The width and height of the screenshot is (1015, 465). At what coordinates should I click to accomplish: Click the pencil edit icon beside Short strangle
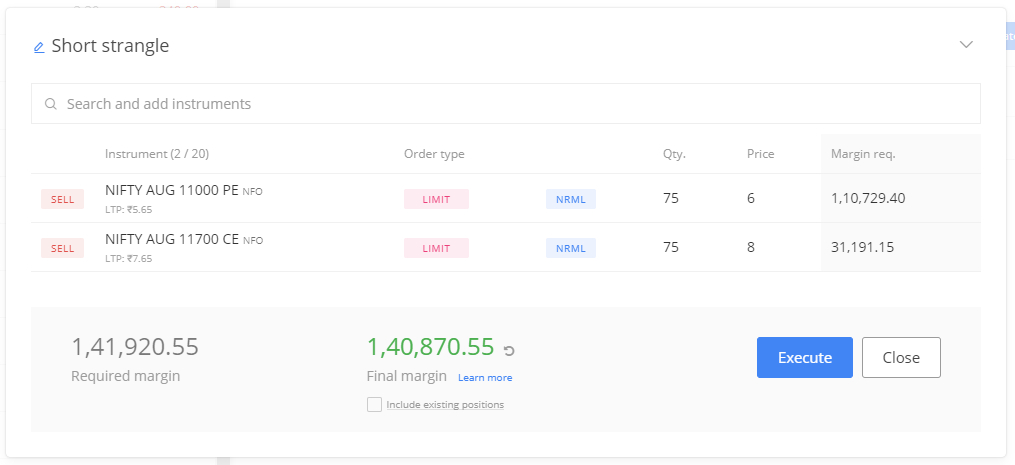click(x=39, y=47)
